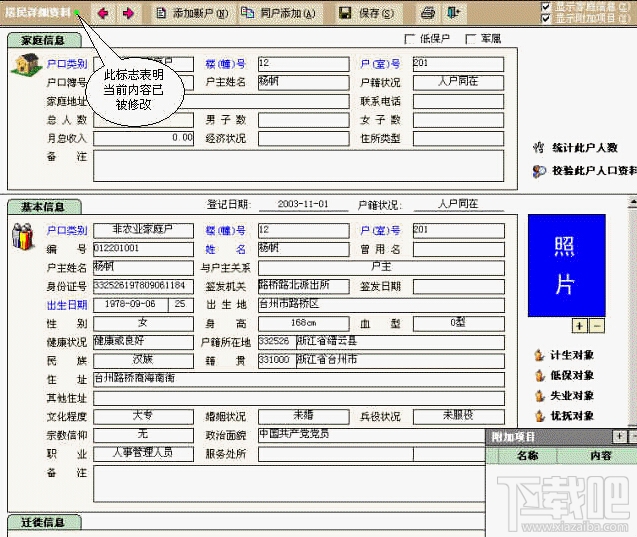Click the 失业对象 person icon
Image resolution: width=637 pixels, height=537 pixels.
pyautogui.click(x=540, y=396)
